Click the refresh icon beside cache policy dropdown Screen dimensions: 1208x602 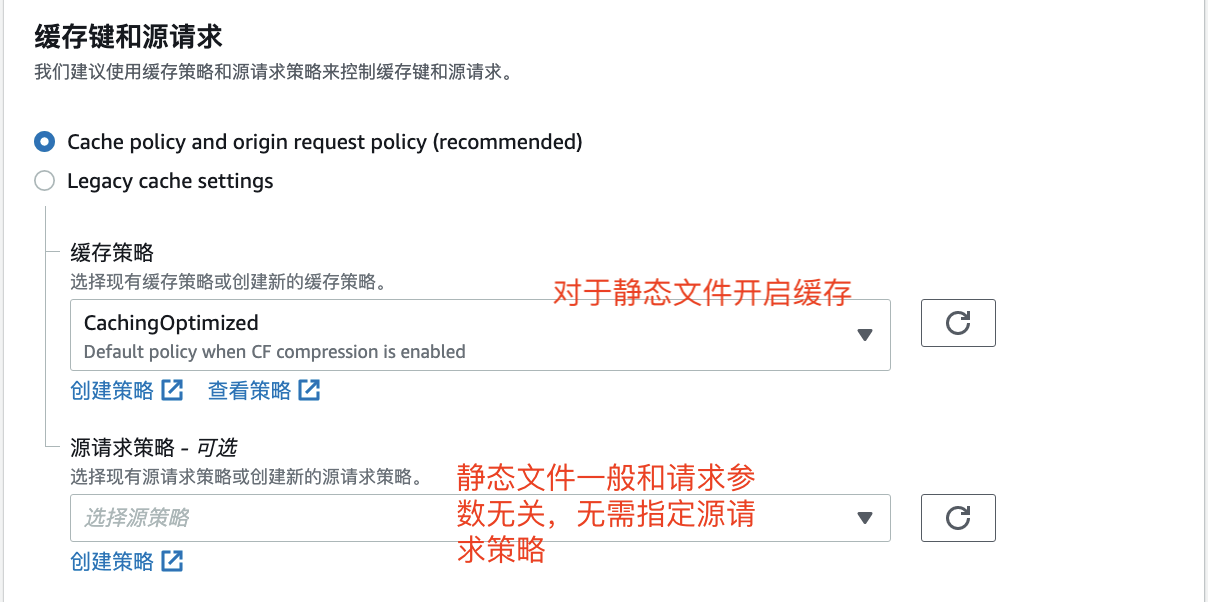[x=957, y=322]
